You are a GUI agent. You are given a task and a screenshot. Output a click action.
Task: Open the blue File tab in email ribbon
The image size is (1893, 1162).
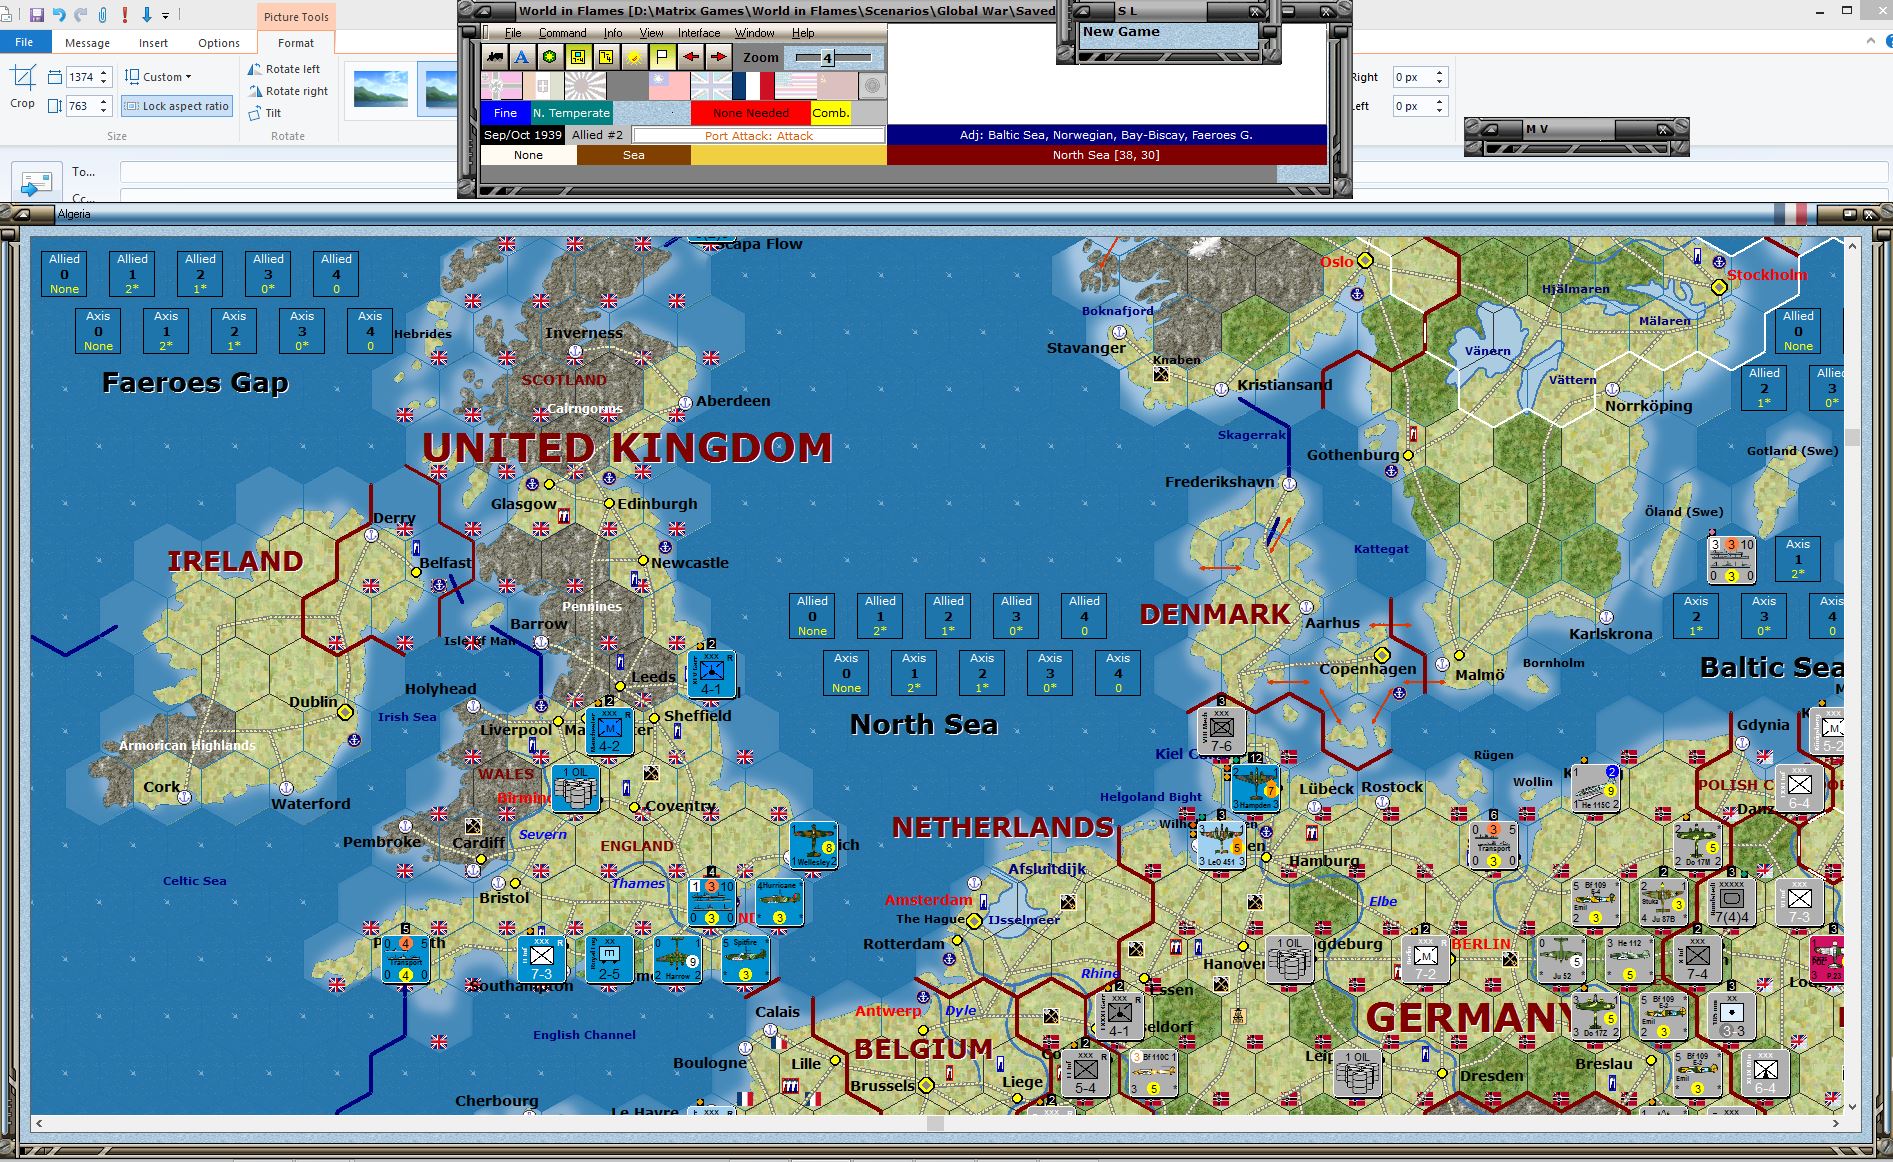[24, 42]
